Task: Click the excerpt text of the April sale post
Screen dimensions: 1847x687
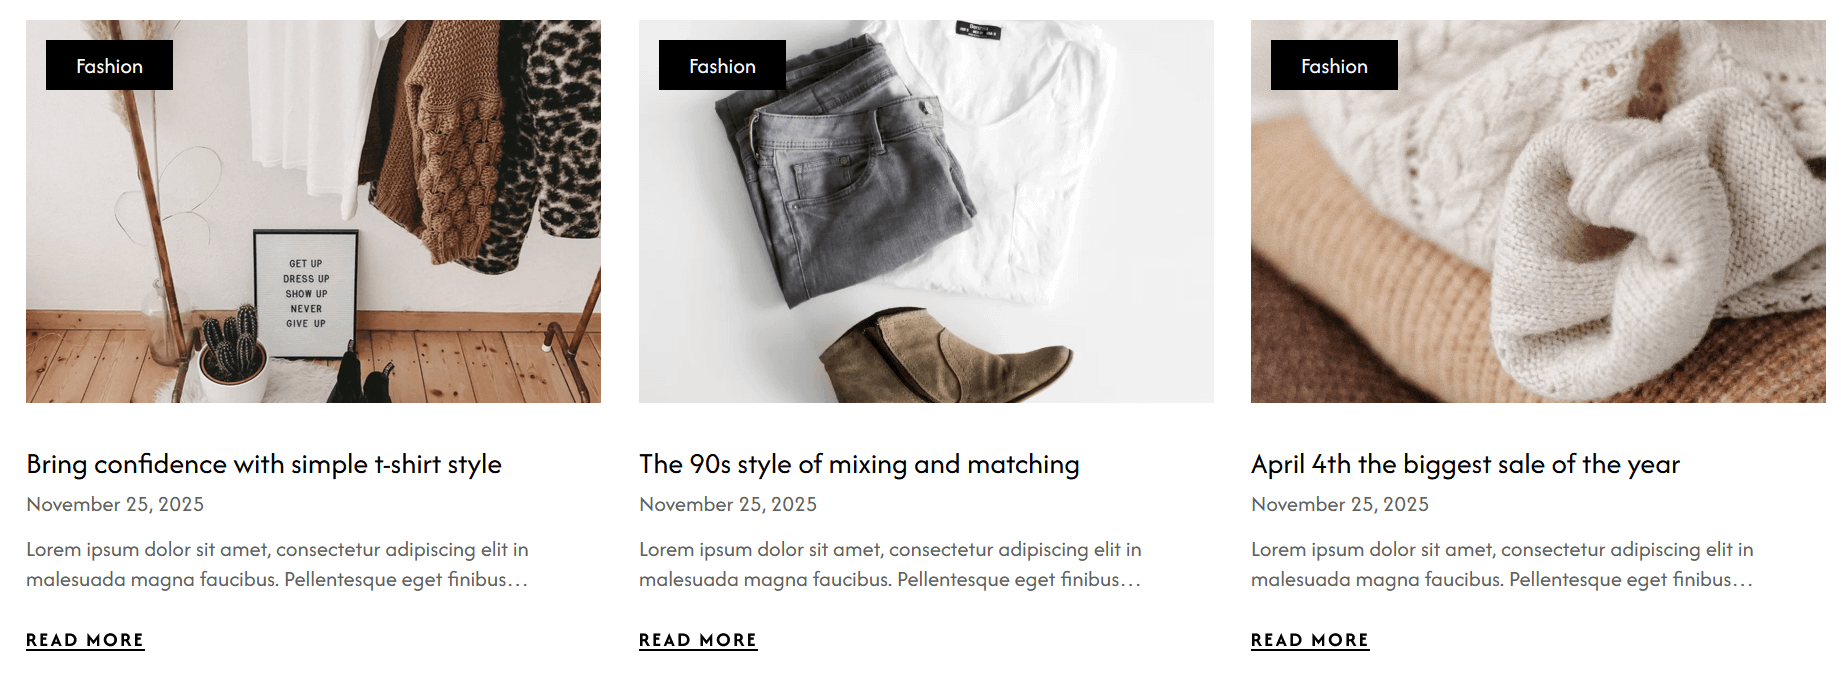Action: click(1502, 565)
